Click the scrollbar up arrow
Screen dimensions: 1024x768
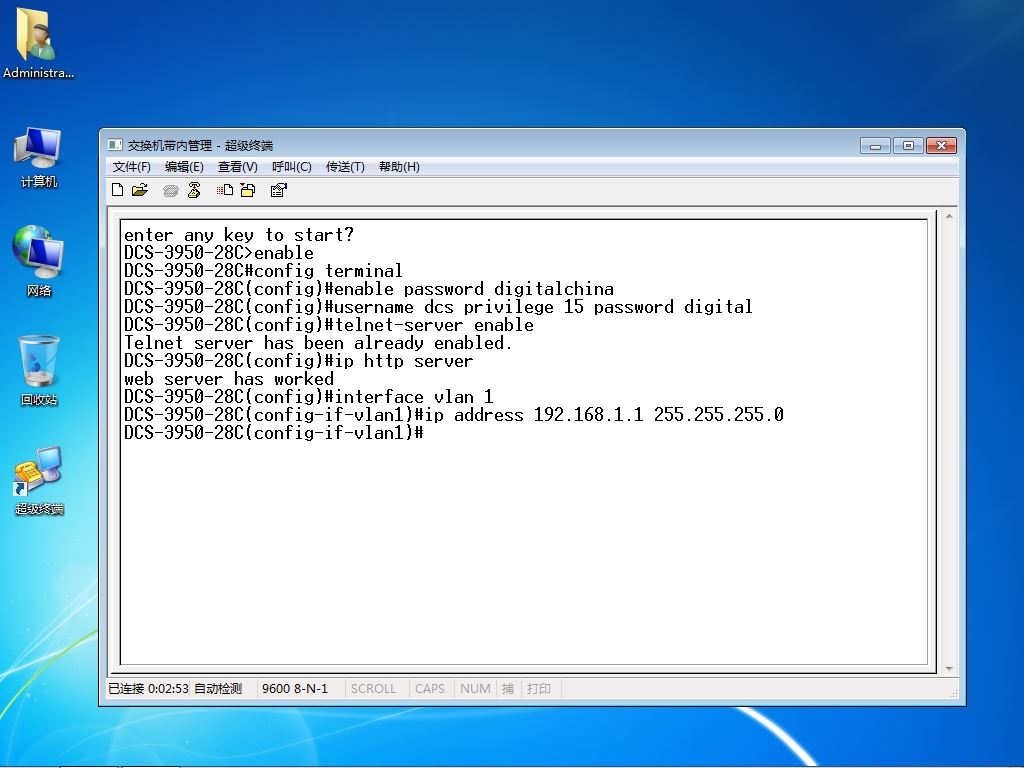[x=949, y=216]
